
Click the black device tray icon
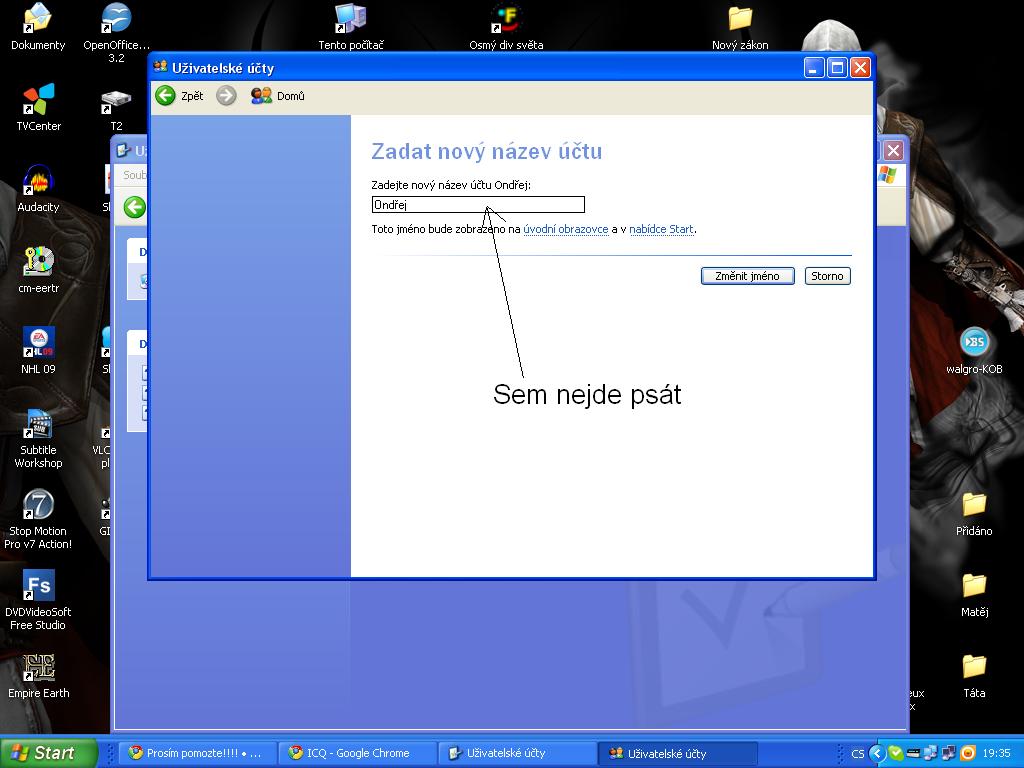point(913,754)
